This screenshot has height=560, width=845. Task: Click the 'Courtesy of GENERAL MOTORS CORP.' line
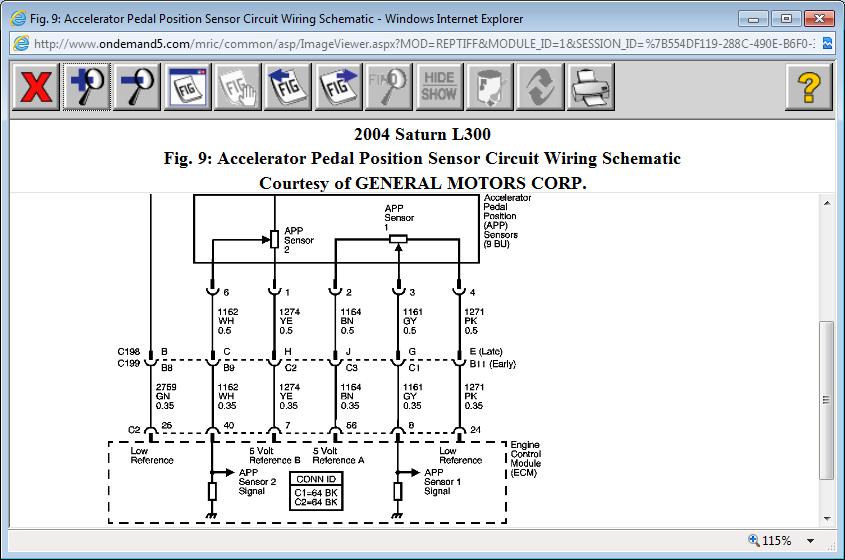[422, 183]
